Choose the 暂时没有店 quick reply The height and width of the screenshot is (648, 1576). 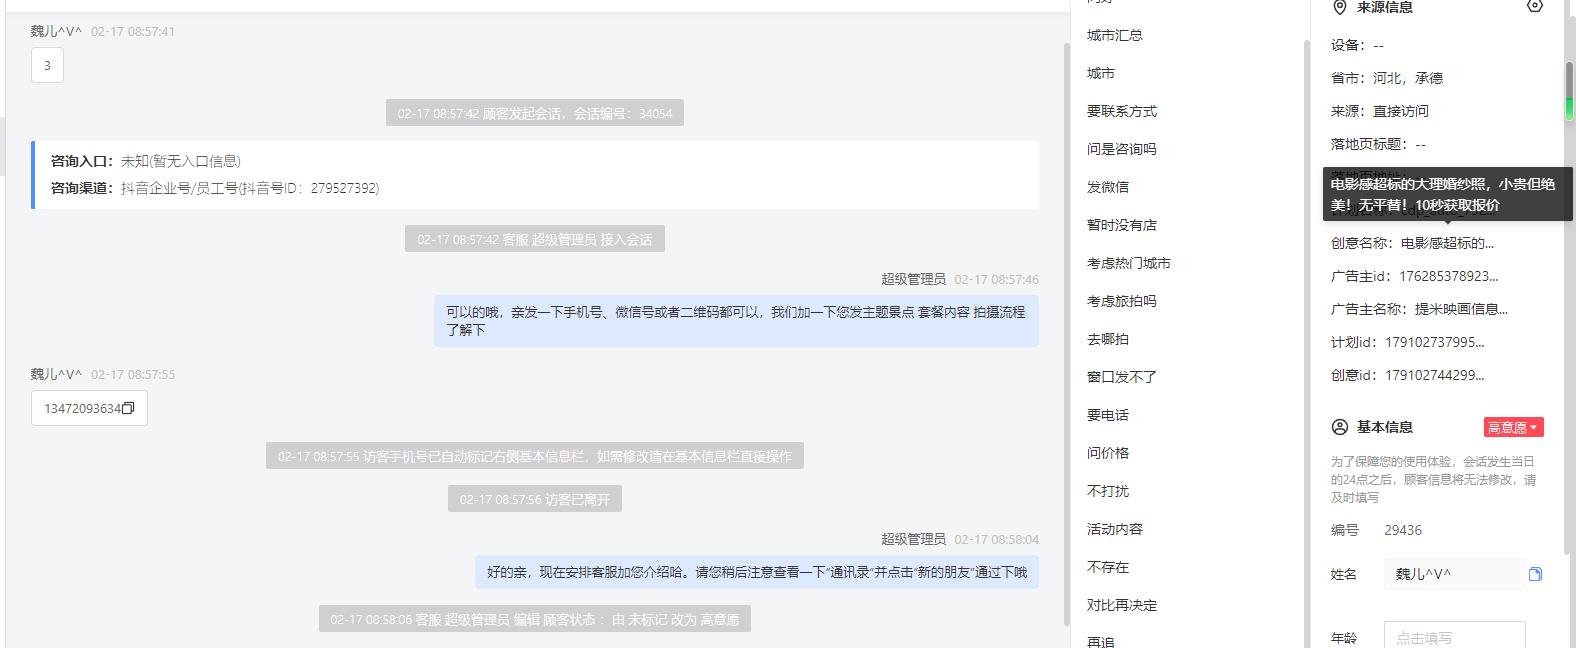click(x=1122, y=225)
